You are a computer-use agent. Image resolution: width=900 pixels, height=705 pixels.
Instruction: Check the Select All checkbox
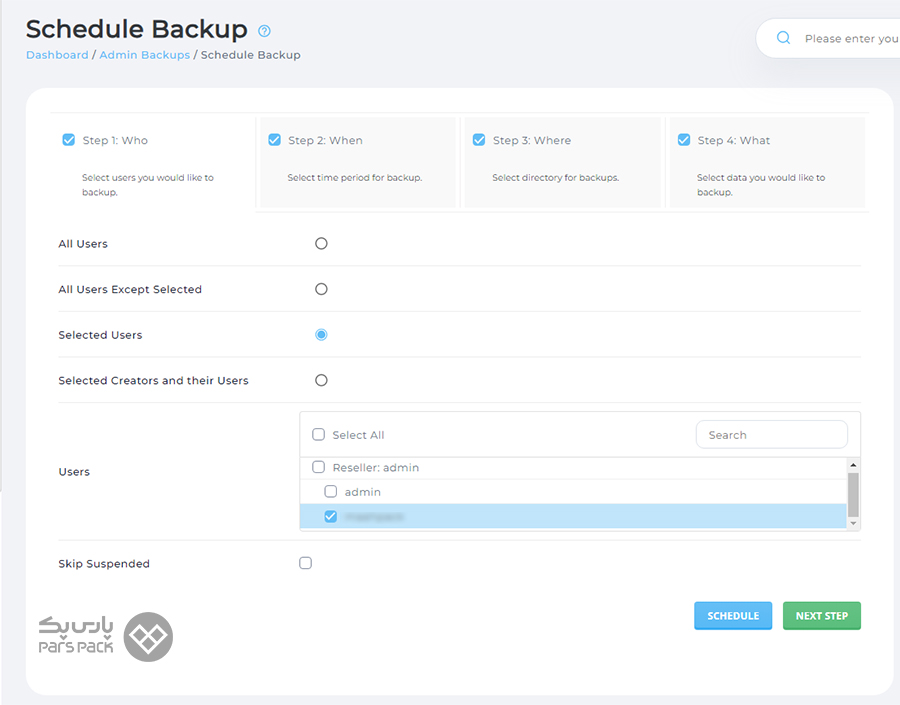click(319, 435)
